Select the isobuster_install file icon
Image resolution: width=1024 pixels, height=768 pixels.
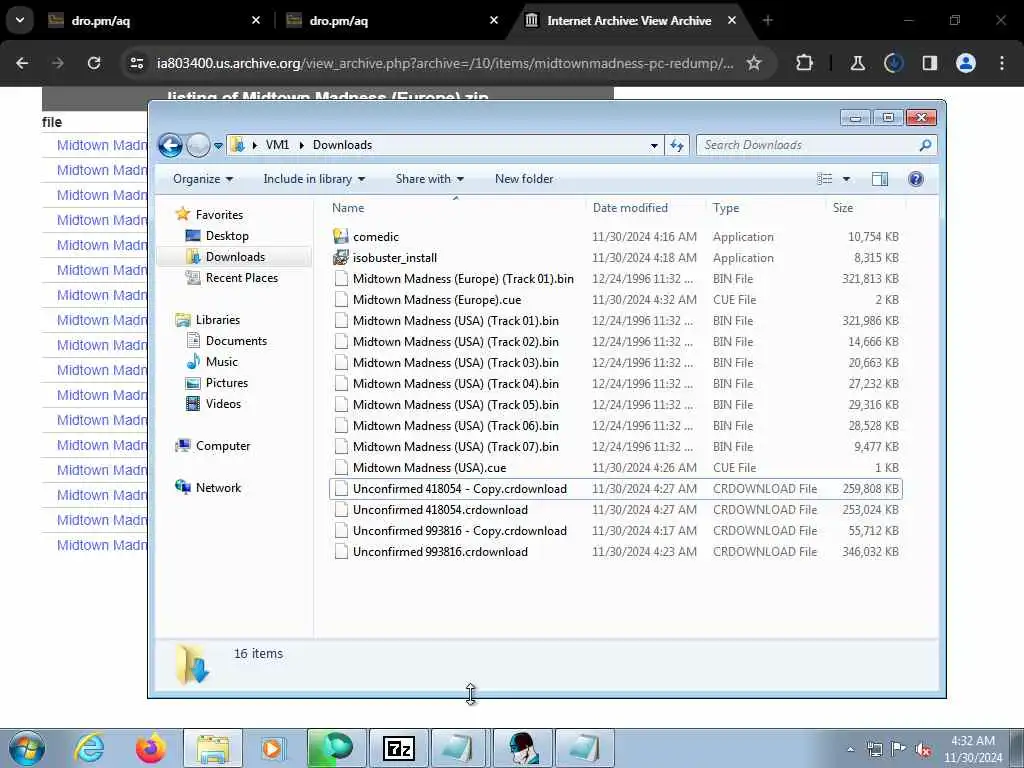click(x=340, y=257)
